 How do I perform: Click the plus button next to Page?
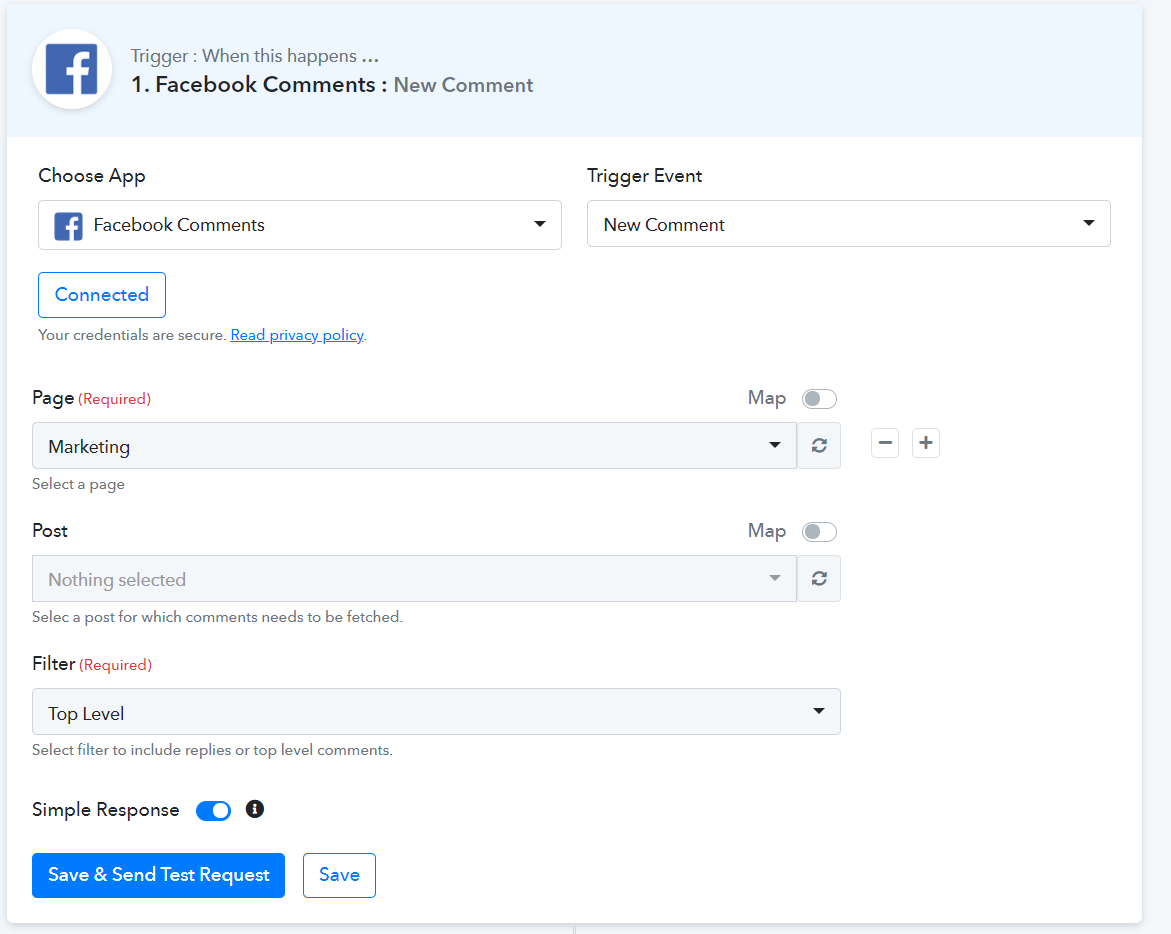[x=926, y=443]
